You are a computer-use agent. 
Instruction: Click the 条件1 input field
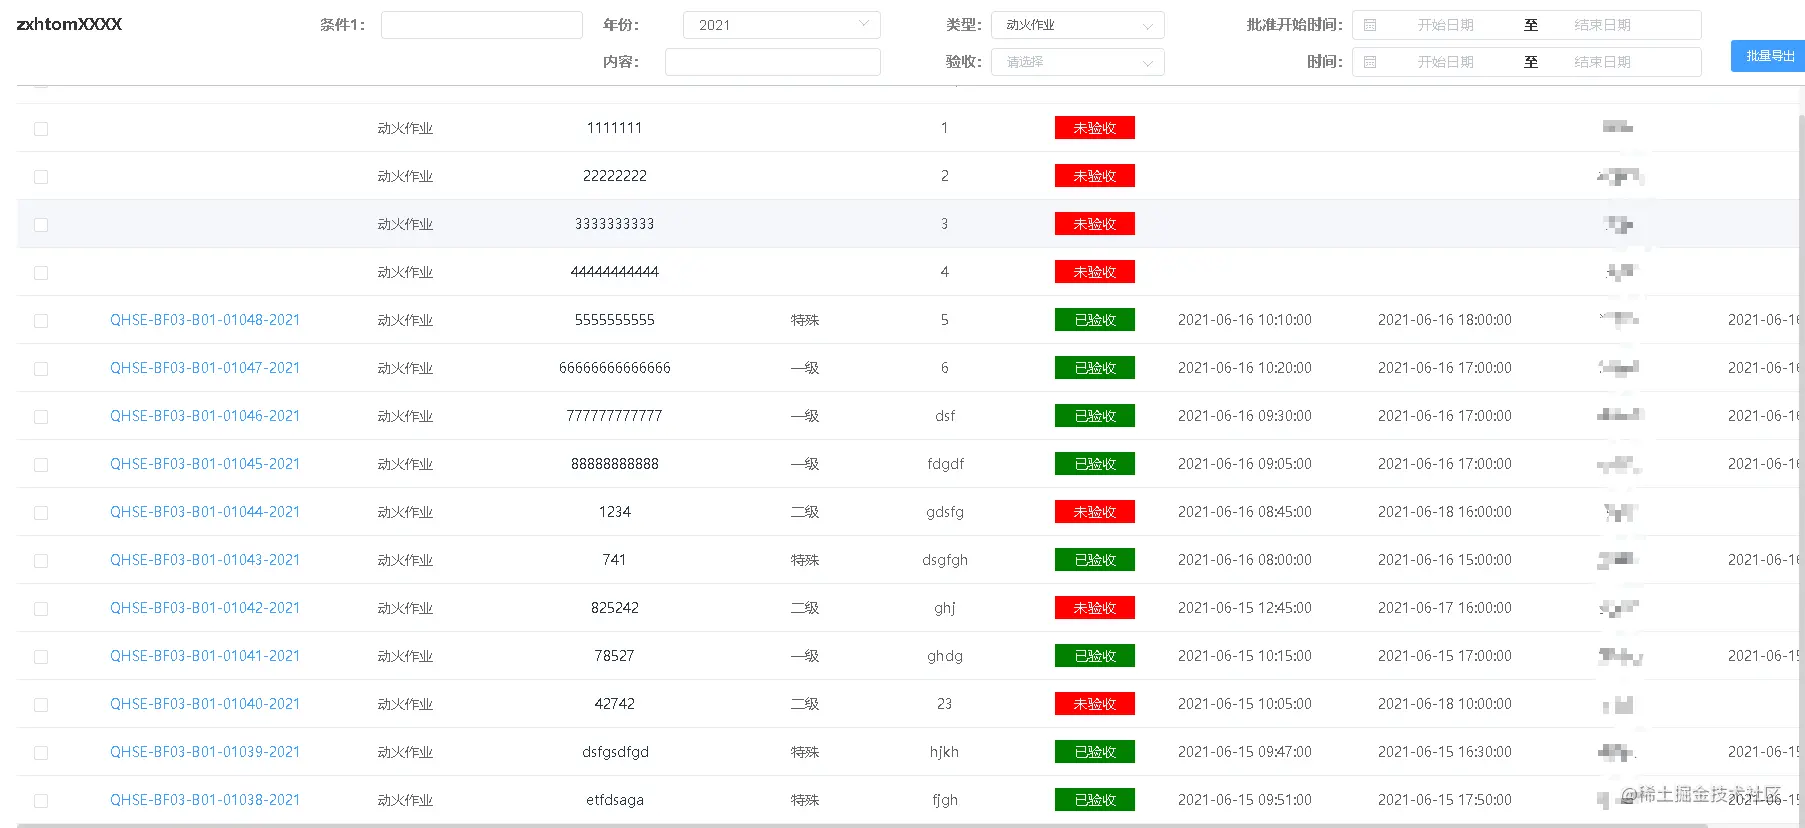click(x=481, y=25)
